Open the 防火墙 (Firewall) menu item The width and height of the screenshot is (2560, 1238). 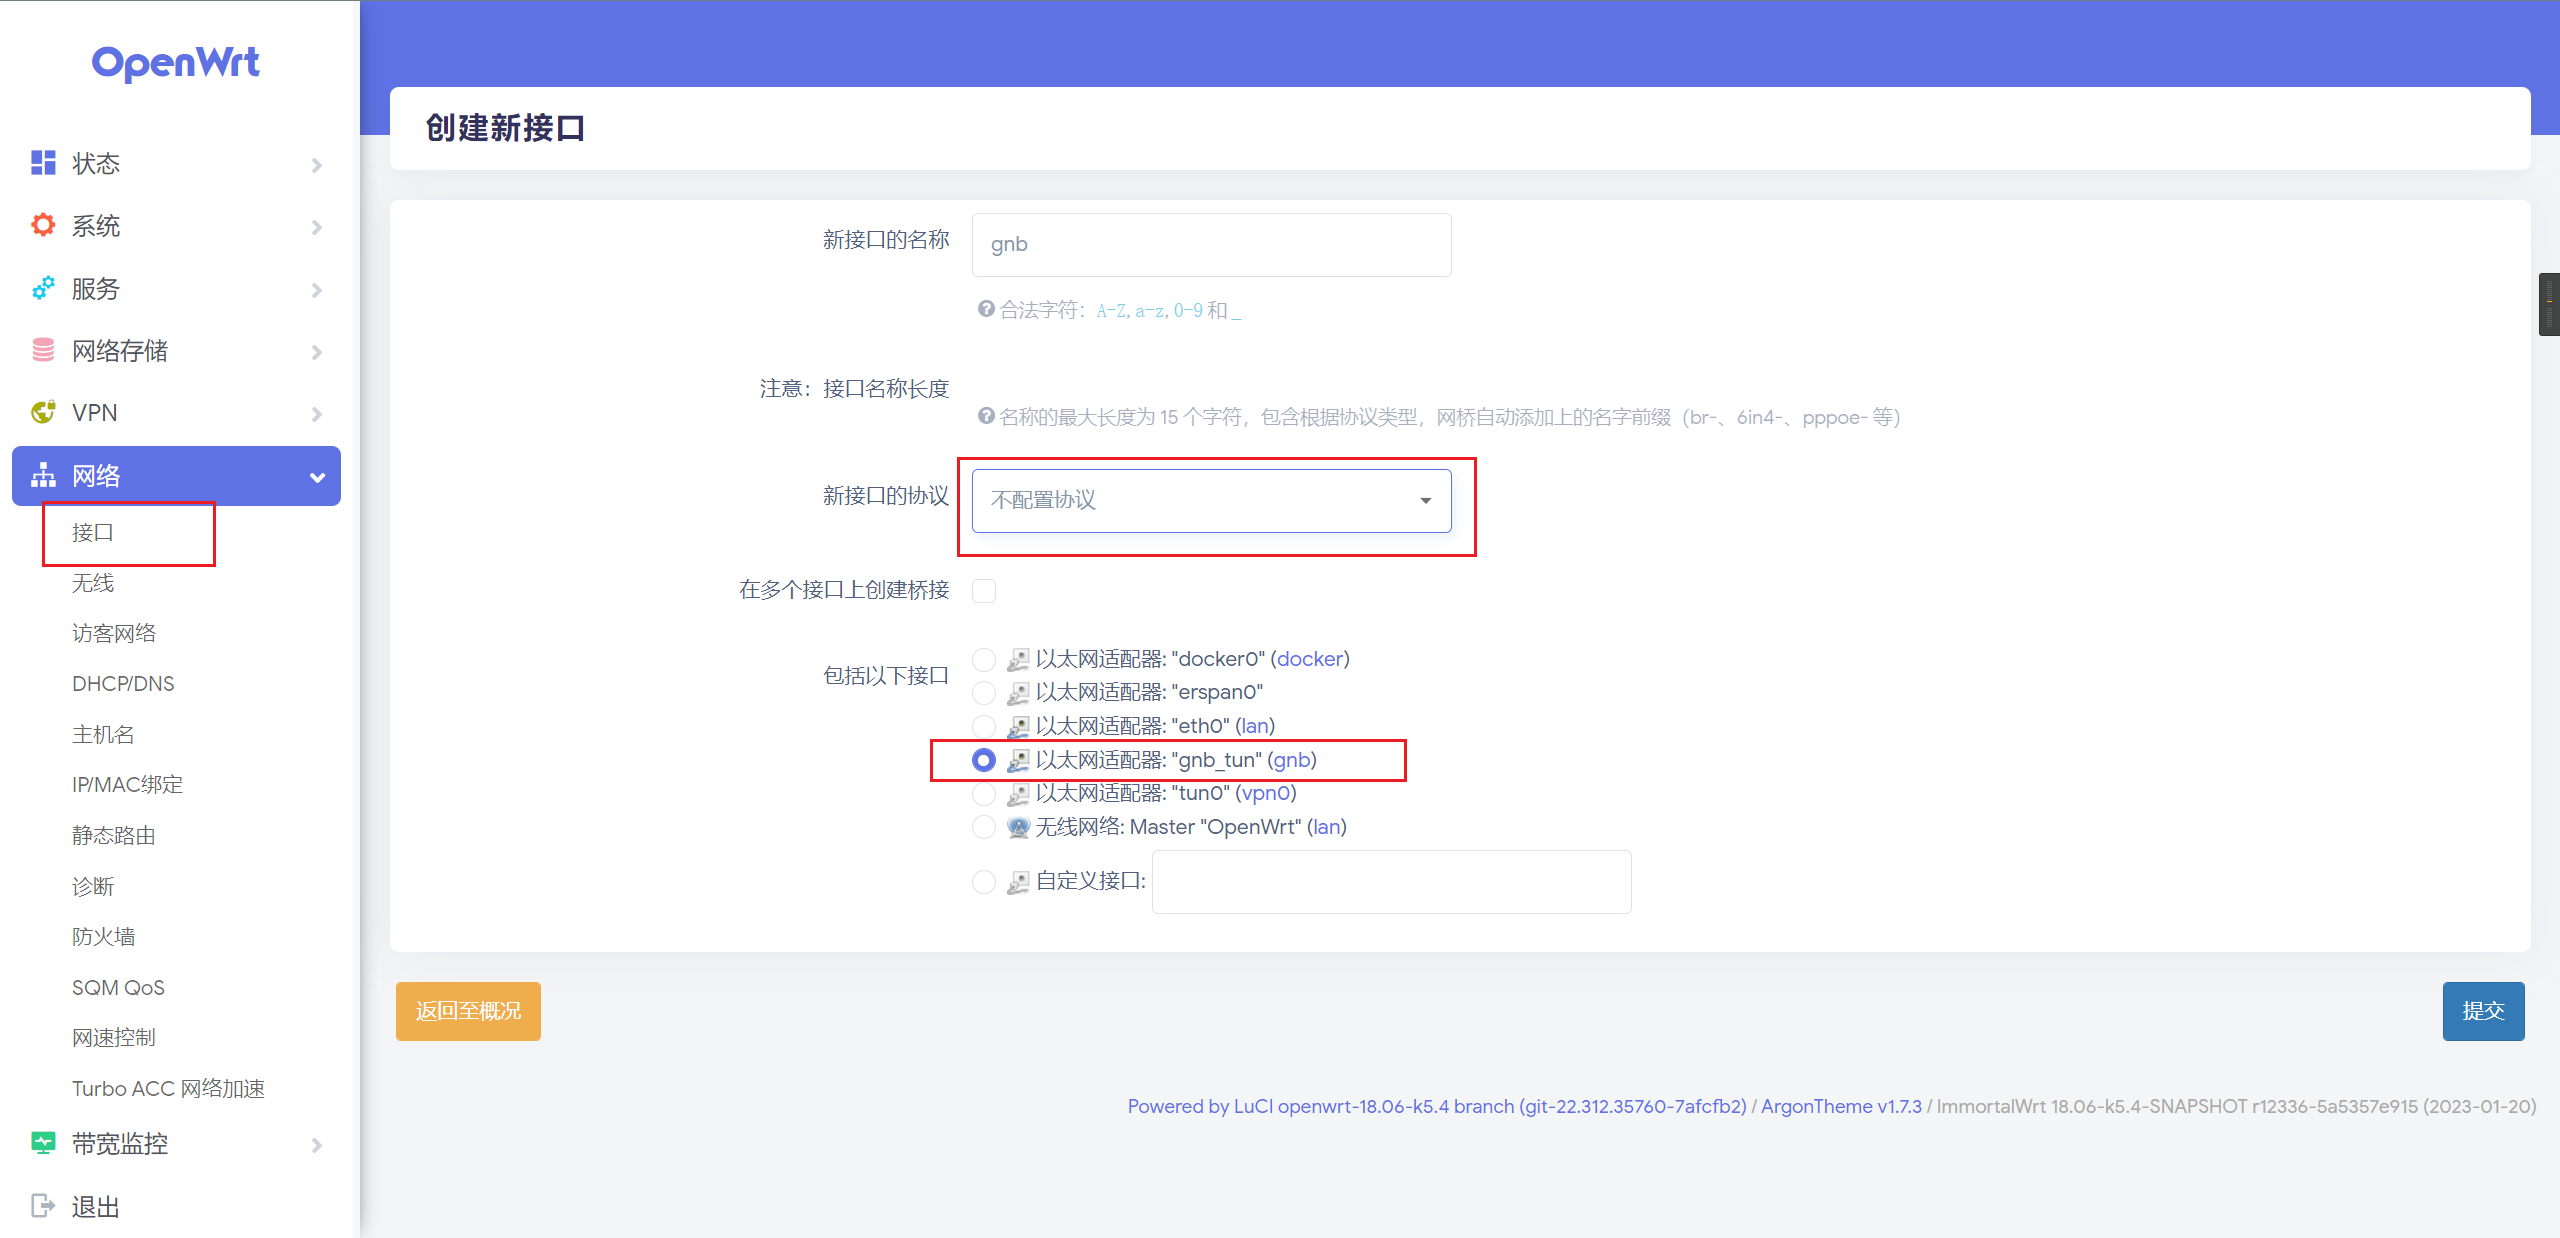click(x=103, y=936)
